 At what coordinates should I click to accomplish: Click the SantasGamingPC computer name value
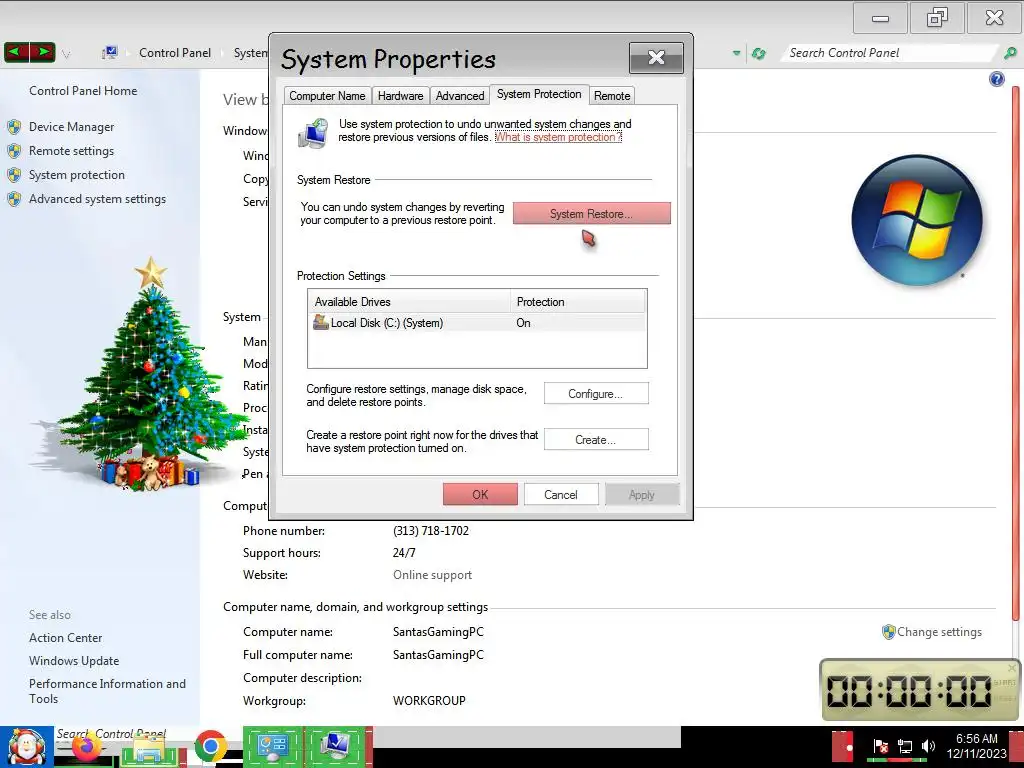(438, 632)
